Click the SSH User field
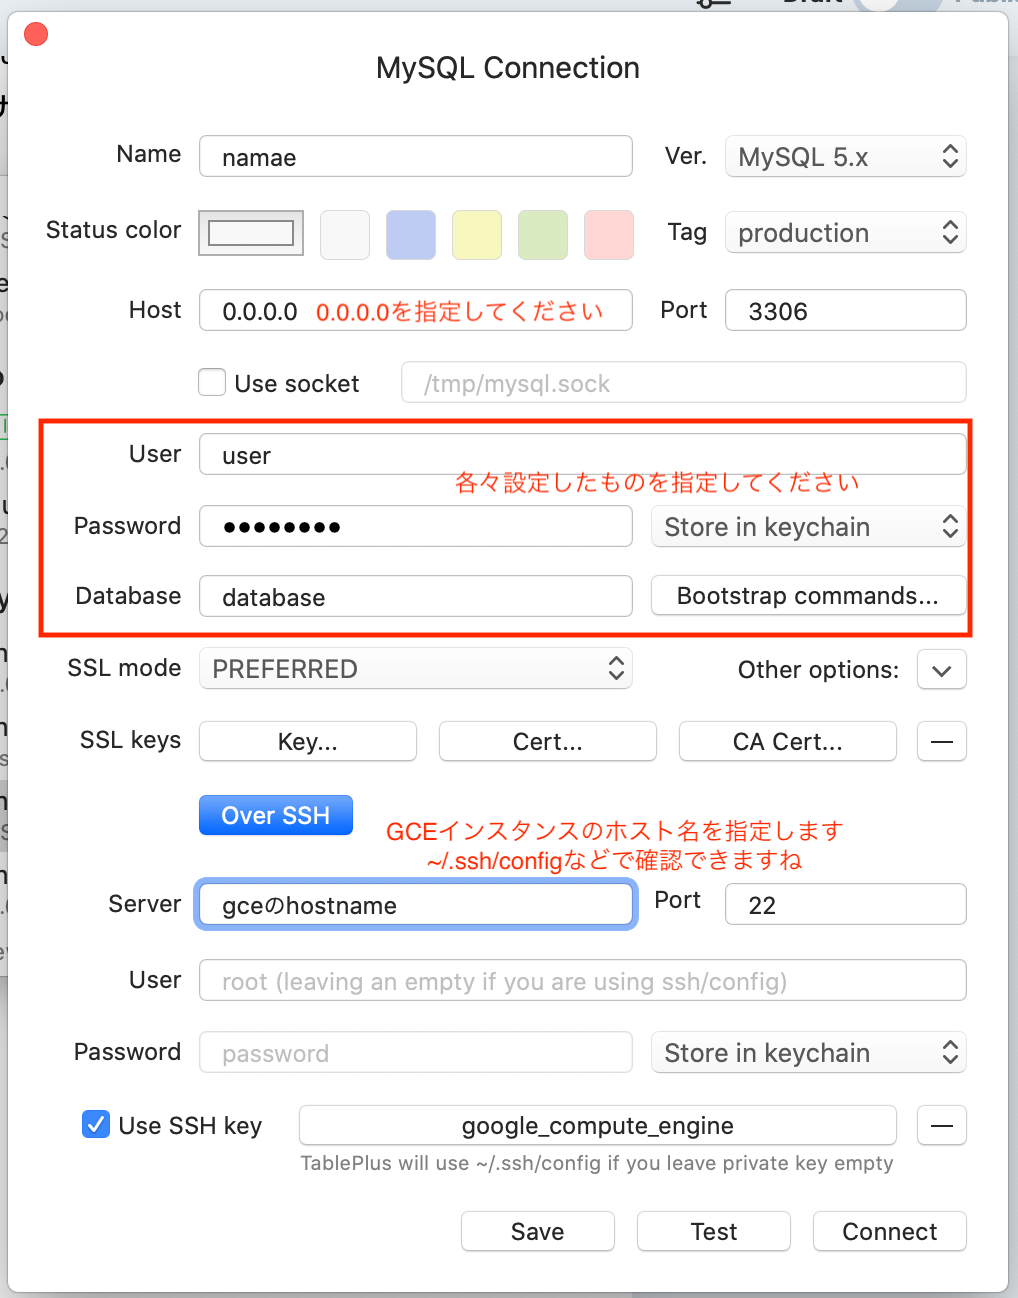This screenshot has height=1298, width=1018. tap(583, 980)
